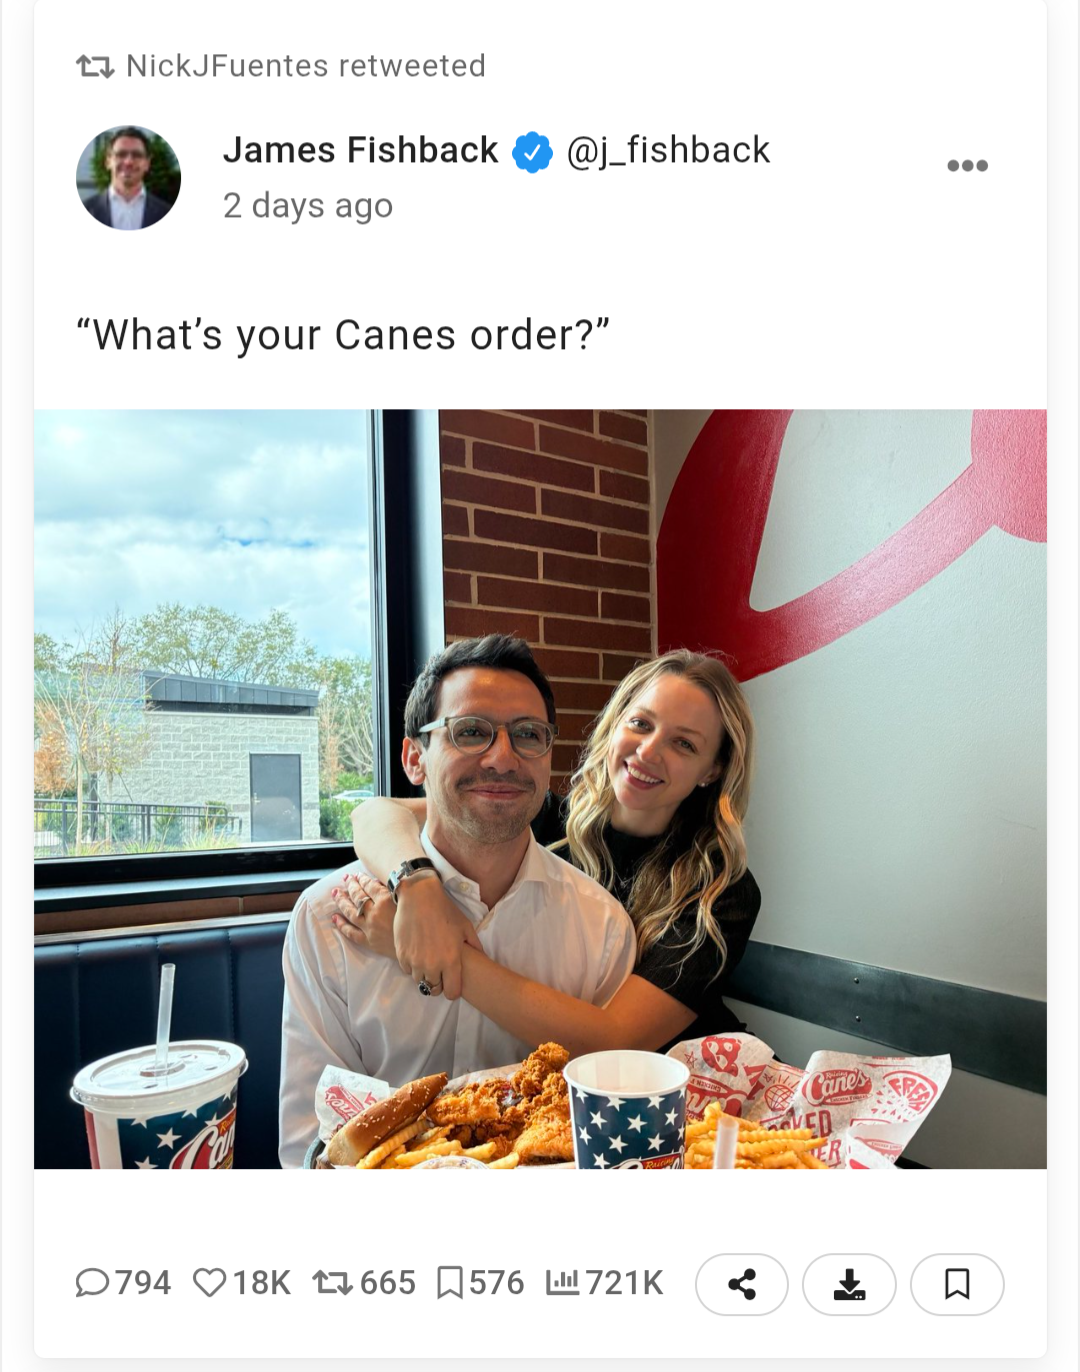Click 'NickJFuentes retweeted' label
The image size is (1080, 1372).
click(306, 66)
